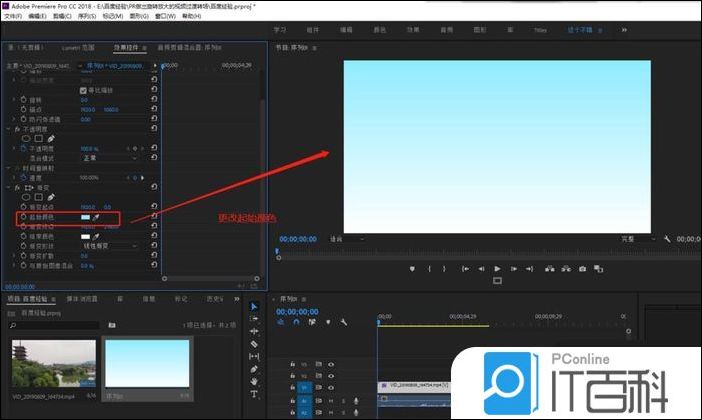Click Export Frame camera icon

583,269
